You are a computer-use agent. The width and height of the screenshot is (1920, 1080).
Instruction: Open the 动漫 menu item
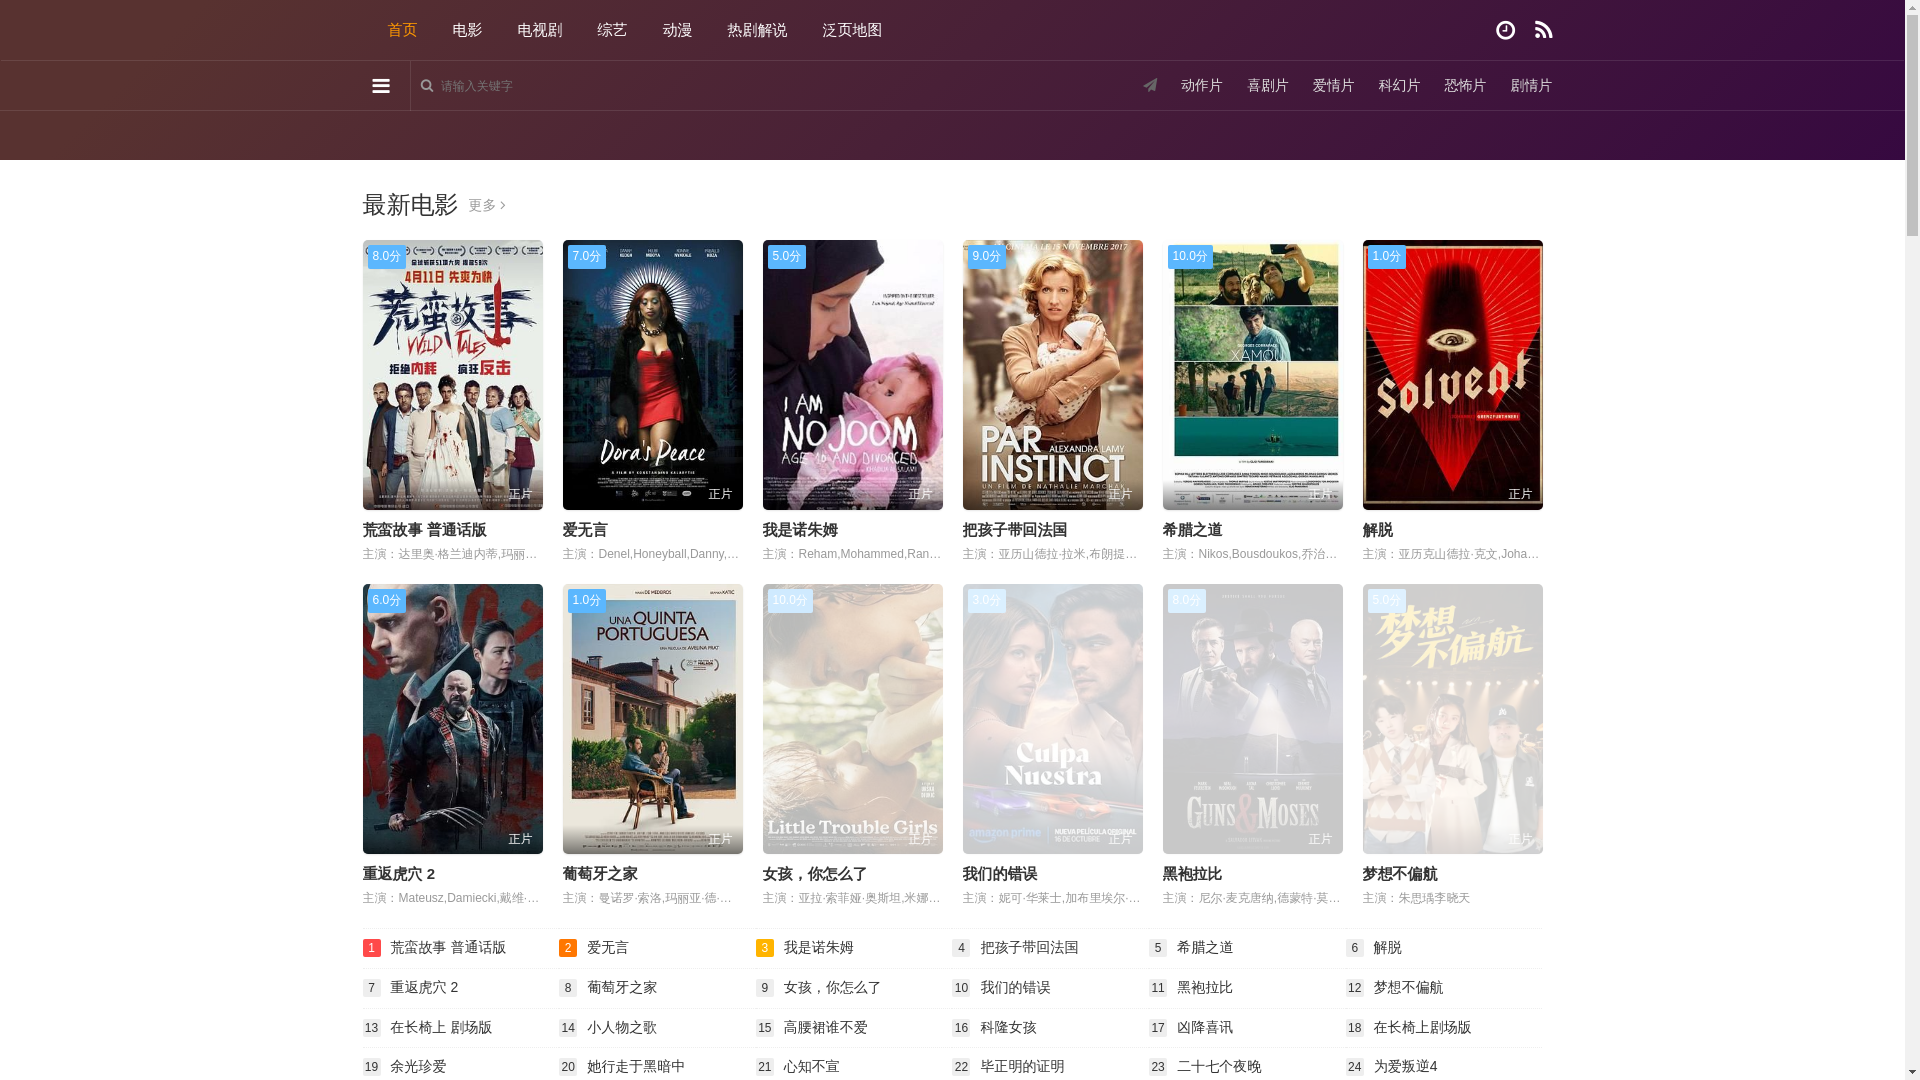(x=677, y=30)
